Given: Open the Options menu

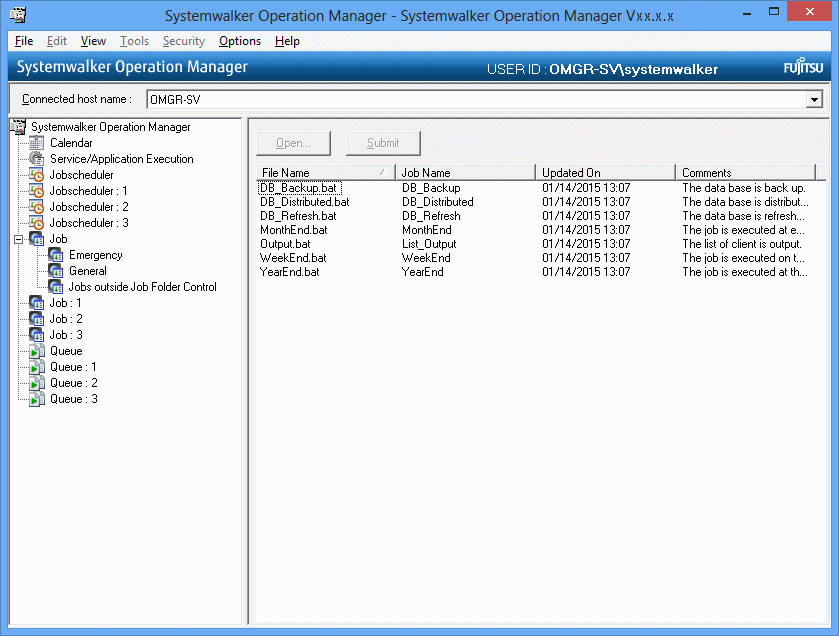Looking at the screenshot, I should tap(240, 41).
